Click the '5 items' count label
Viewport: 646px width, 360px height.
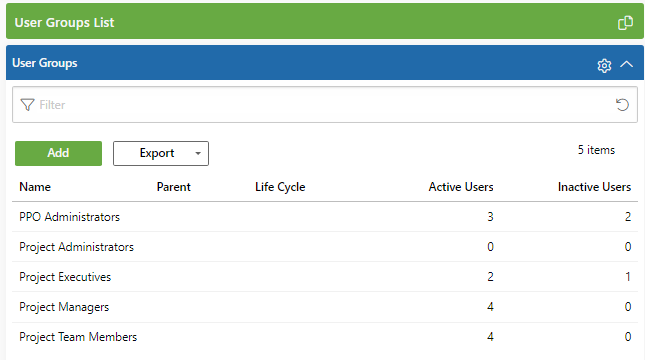point(596,150)
